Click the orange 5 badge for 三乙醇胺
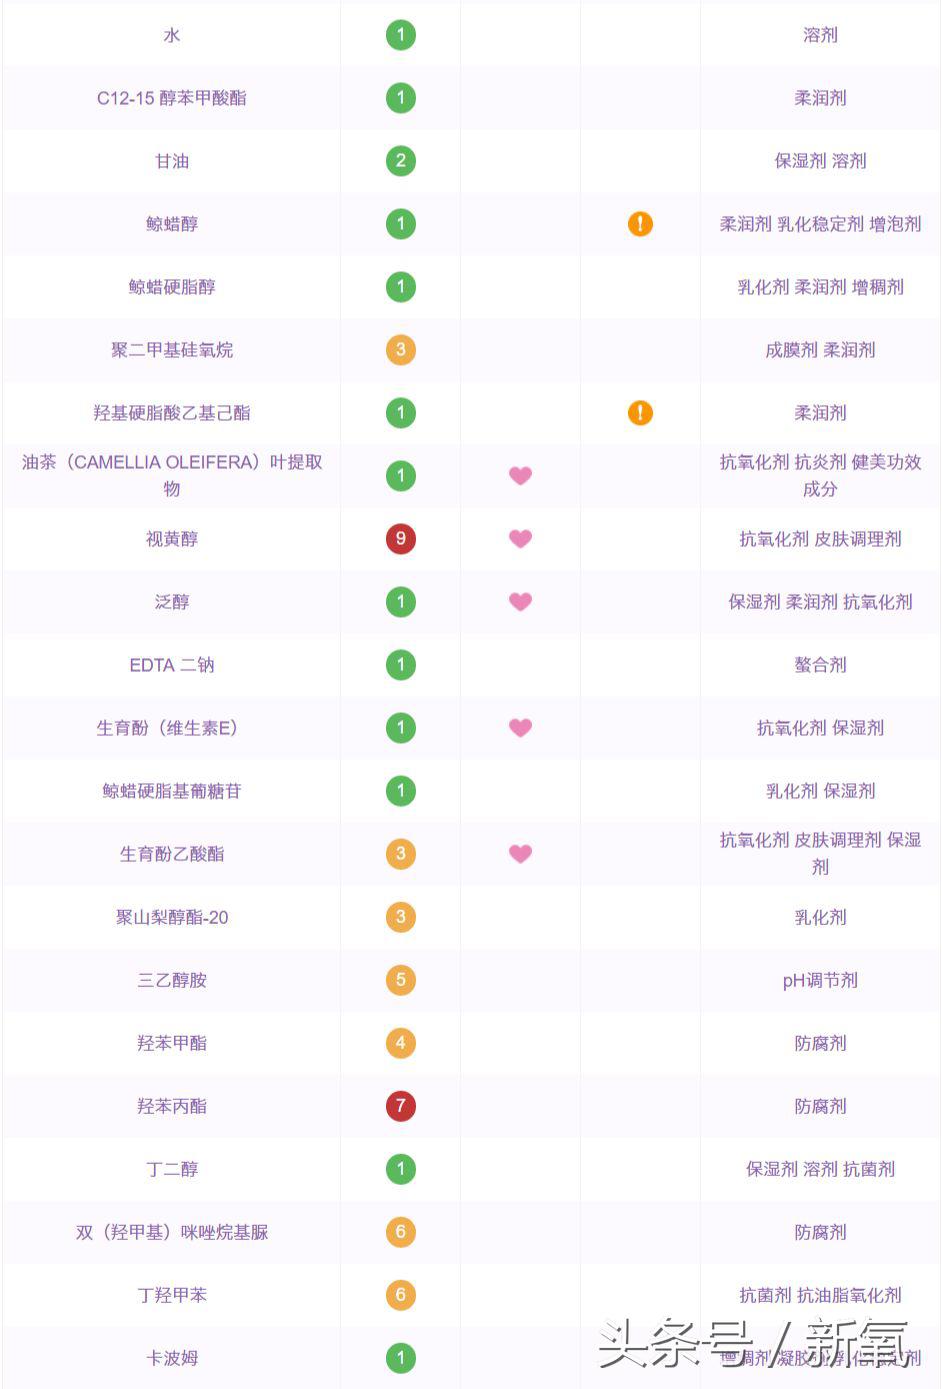The height and width of the screenshot is (1389, 942). tap(401, 980)
